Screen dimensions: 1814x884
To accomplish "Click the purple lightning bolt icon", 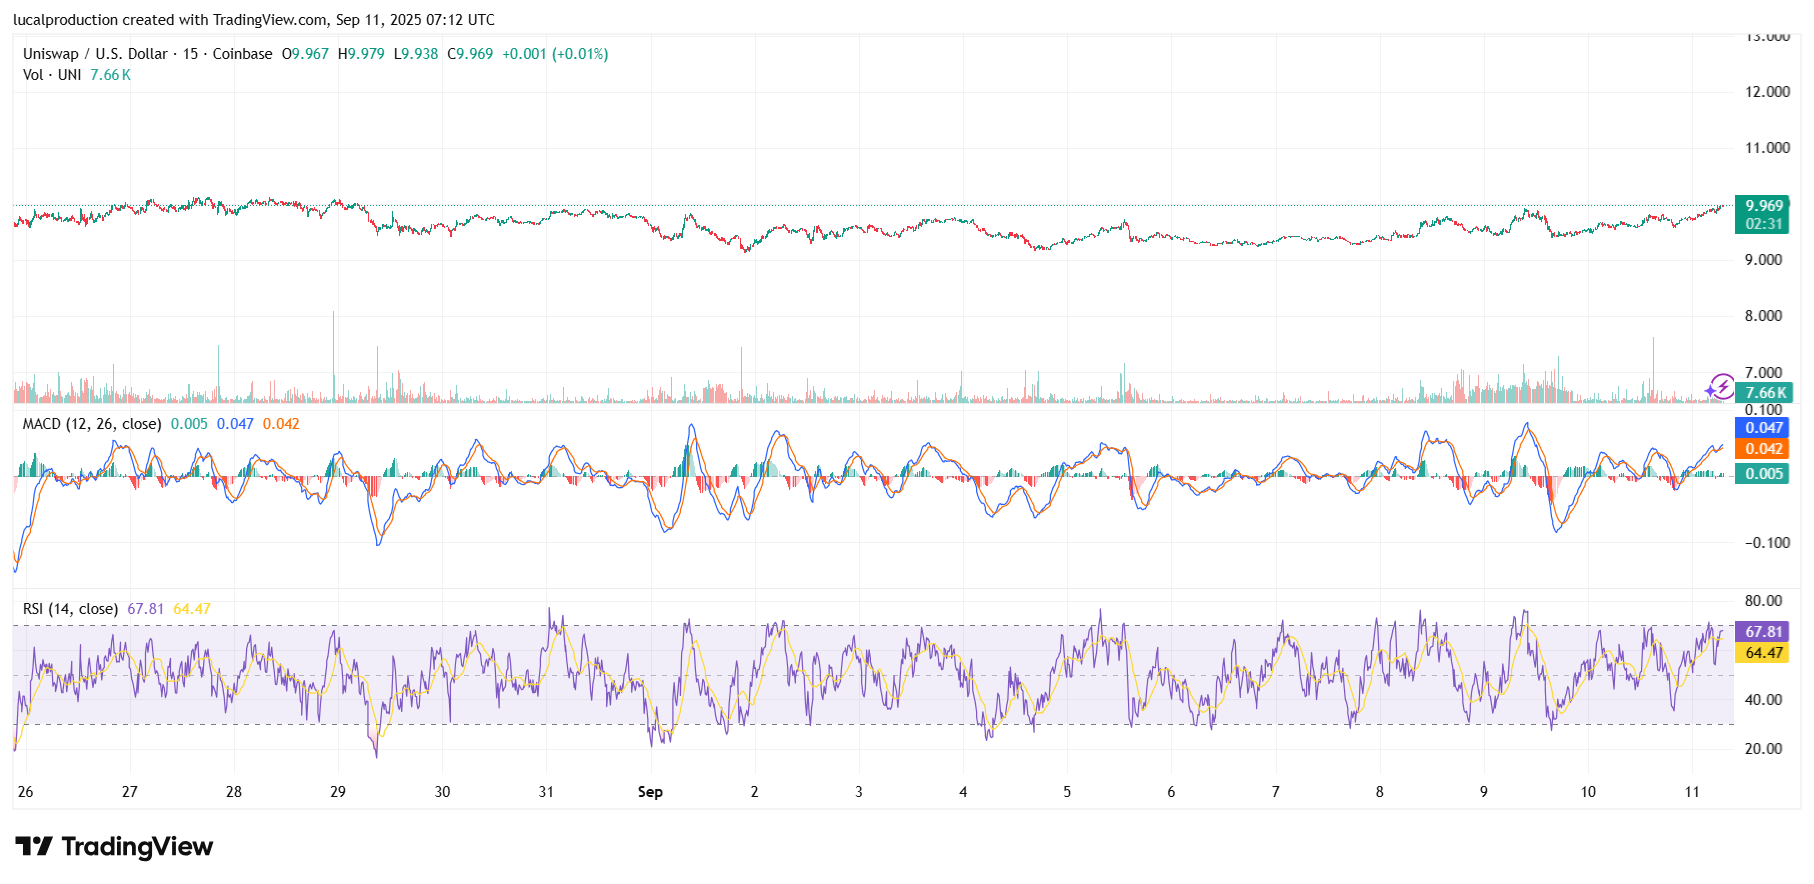I will [1720, 386].
